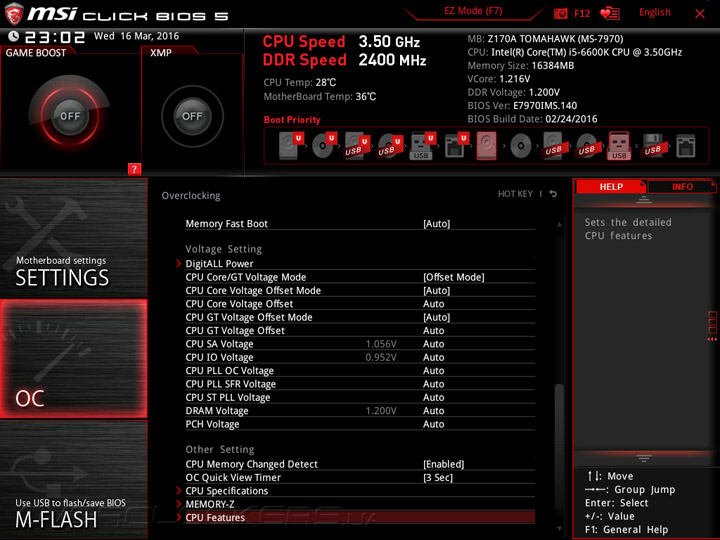
Task: Select the CPU SA Voltage Auto field
Action: [x=433, y=343]
